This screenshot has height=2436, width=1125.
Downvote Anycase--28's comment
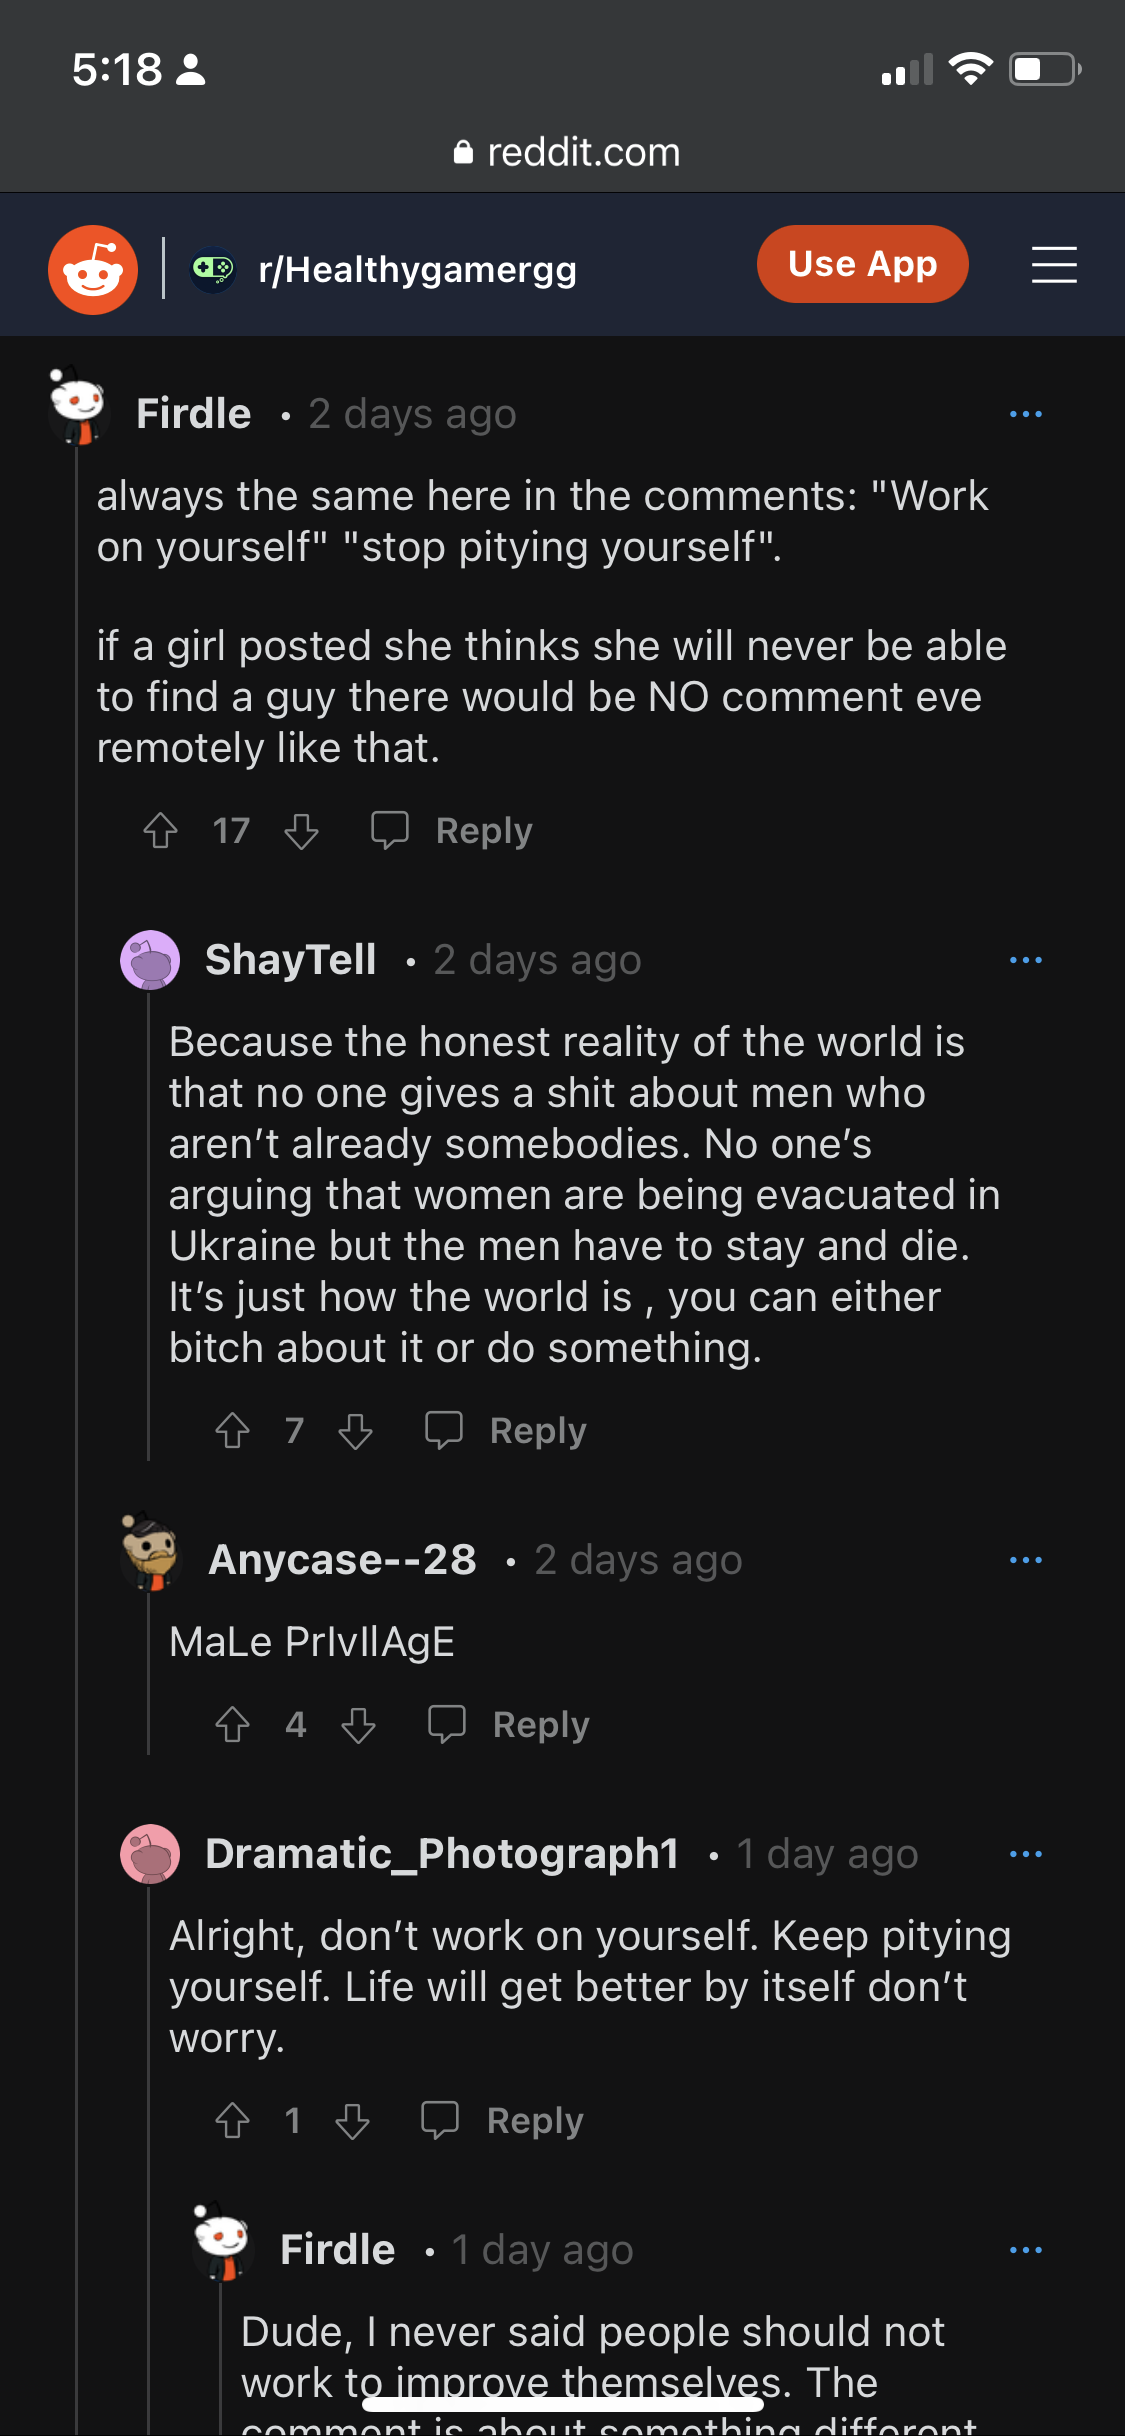[x=358, y=1725]
